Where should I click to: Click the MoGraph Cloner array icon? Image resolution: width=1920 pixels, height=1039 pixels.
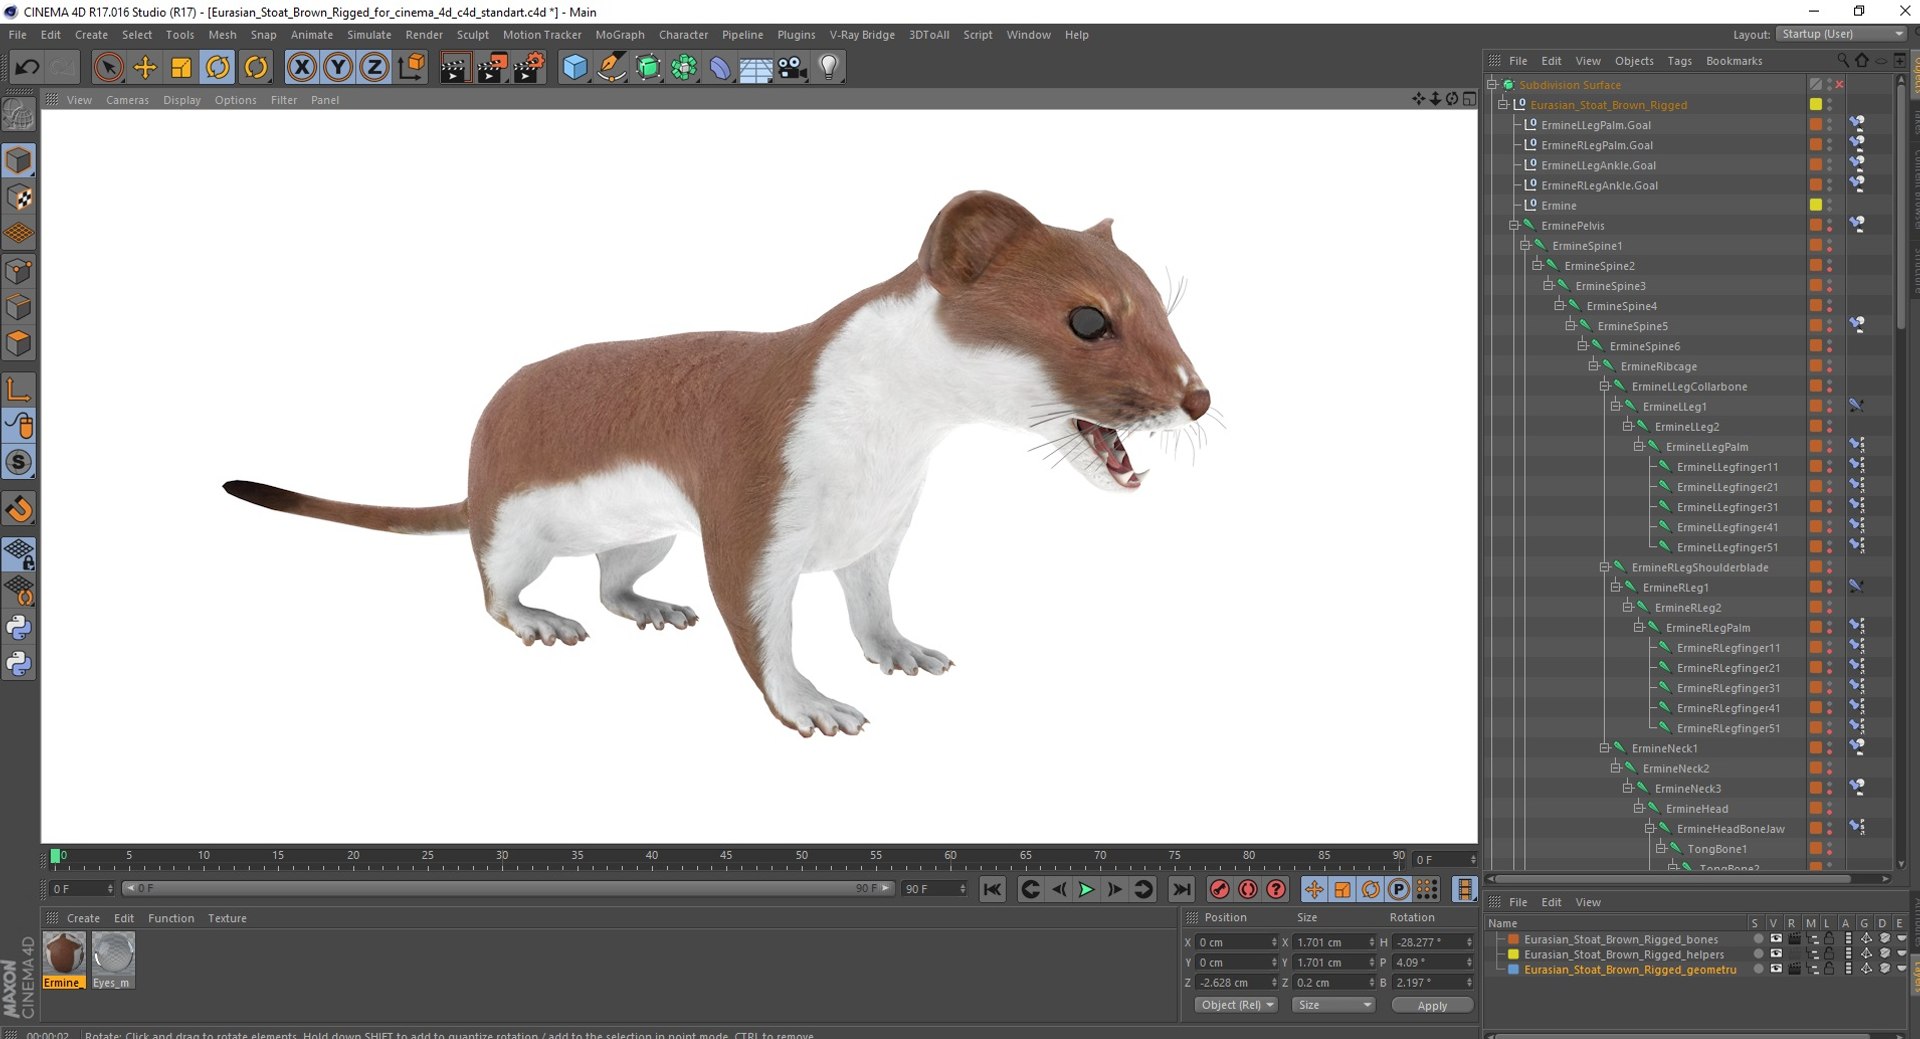(684, 68)
